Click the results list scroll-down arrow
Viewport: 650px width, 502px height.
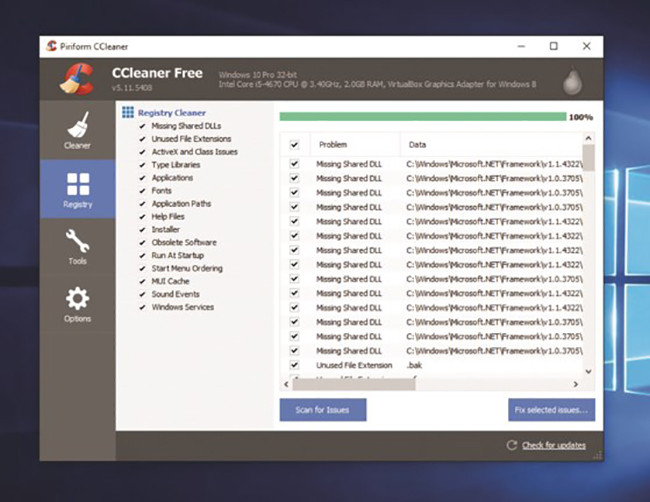(588, 371)
